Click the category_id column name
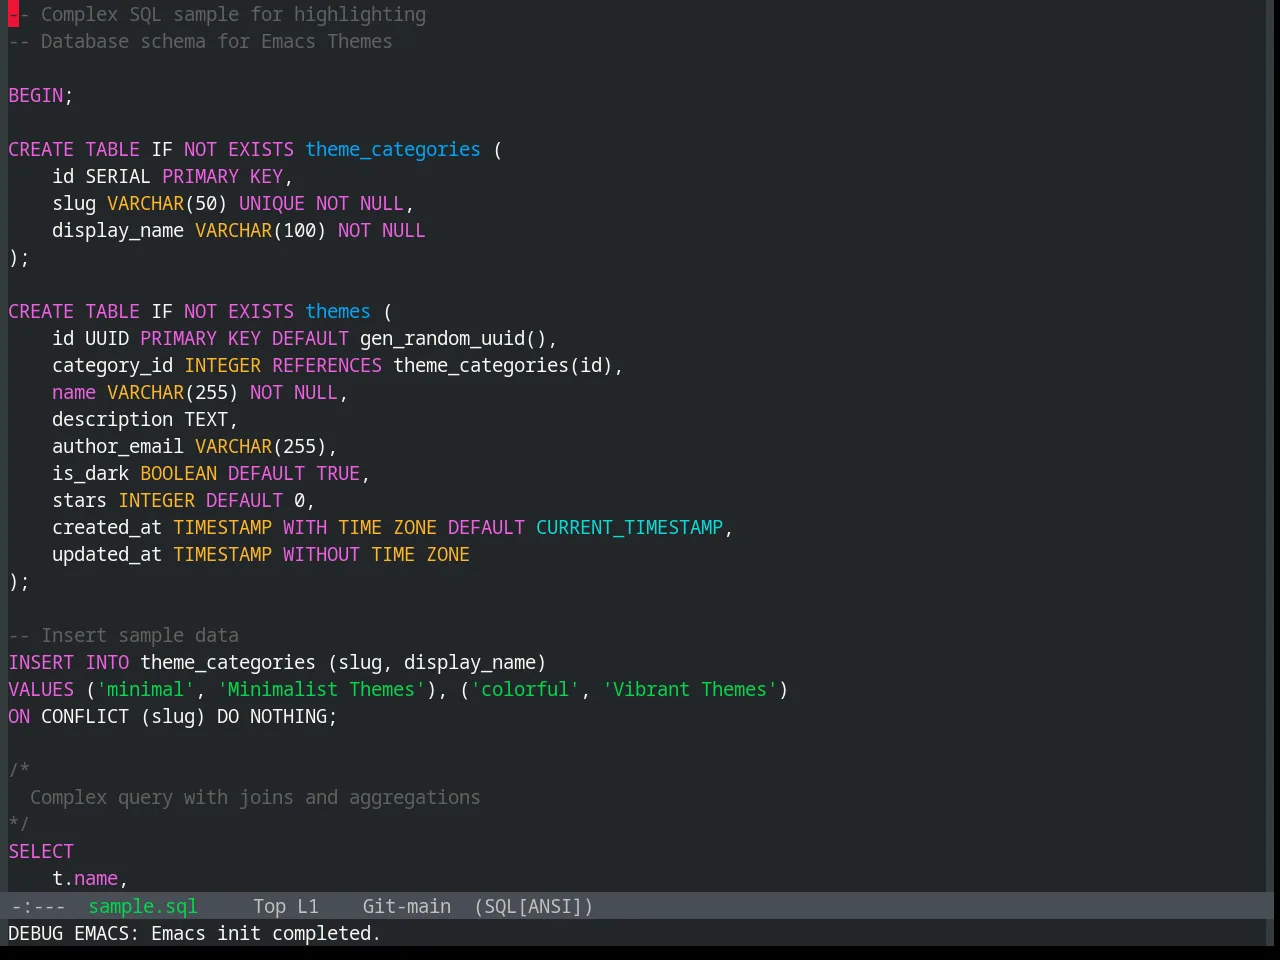The height and width of the screenshot is (960, 1280). [113, 366]
